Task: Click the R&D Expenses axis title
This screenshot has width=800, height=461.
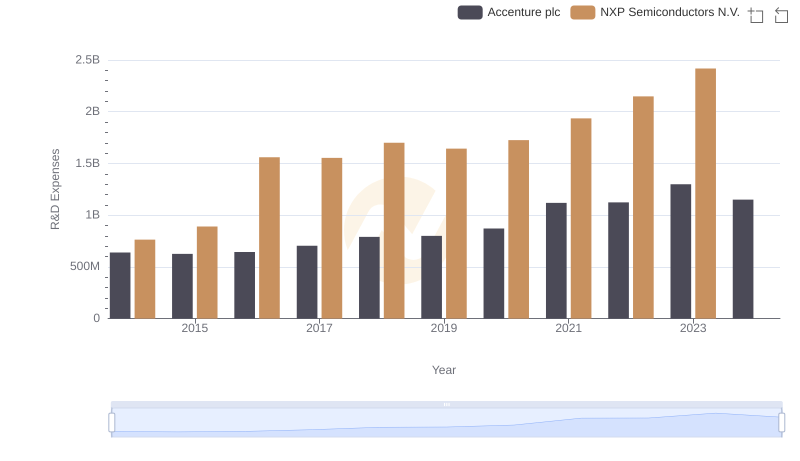Action: pos(55,189)
